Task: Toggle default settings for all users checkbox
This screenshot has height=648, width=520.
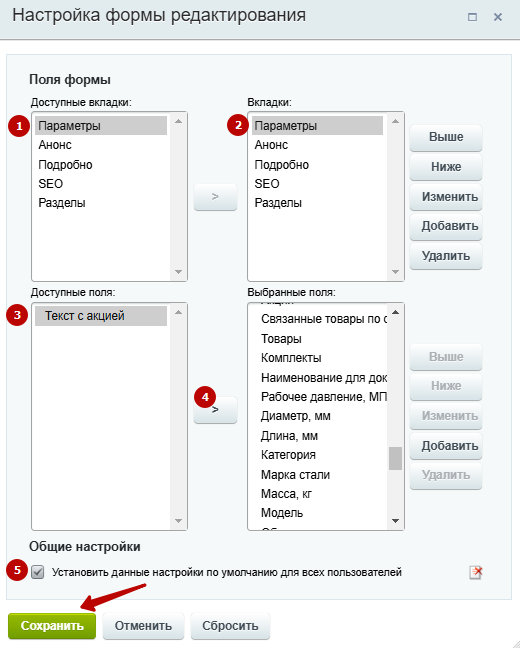Action: coord(38,572)
